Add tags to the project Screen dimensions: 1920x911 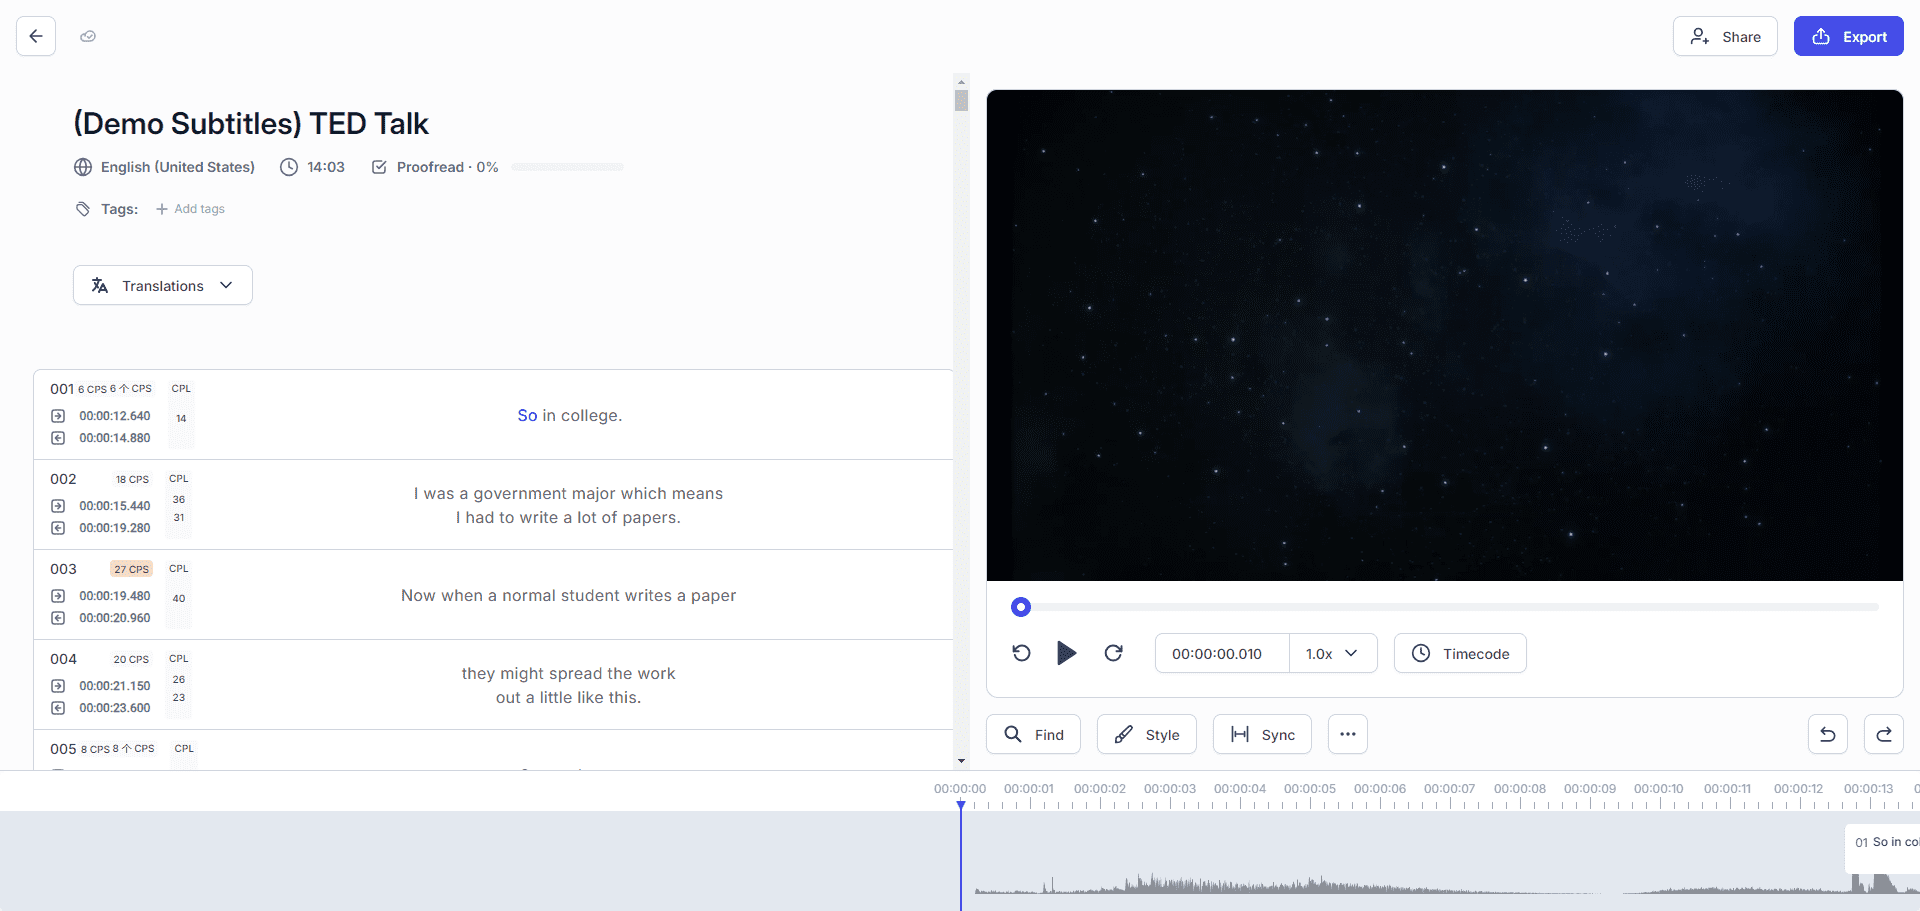click(x=190, y=209)
